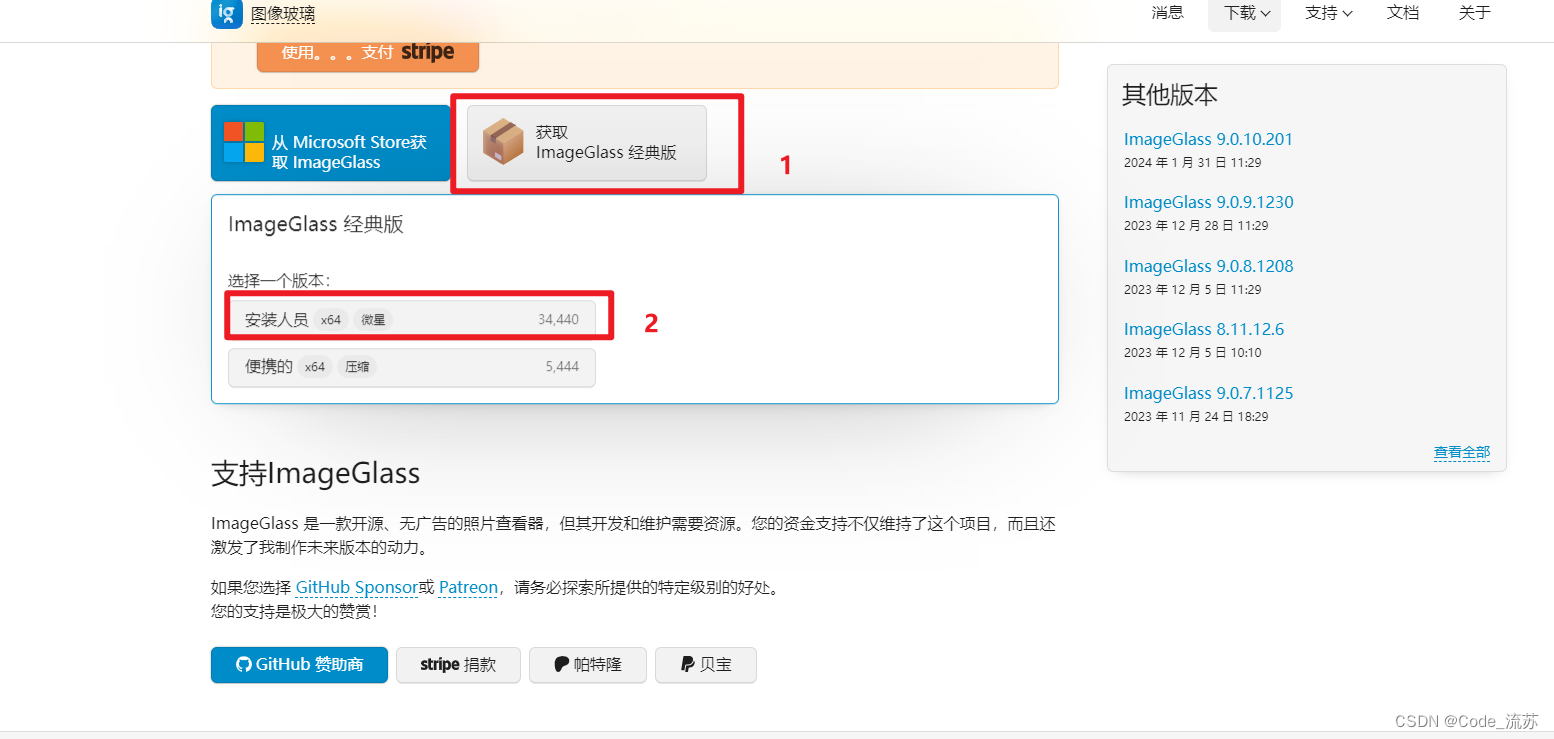Click the 微星 tag on installer row

[x=373, y=320]
